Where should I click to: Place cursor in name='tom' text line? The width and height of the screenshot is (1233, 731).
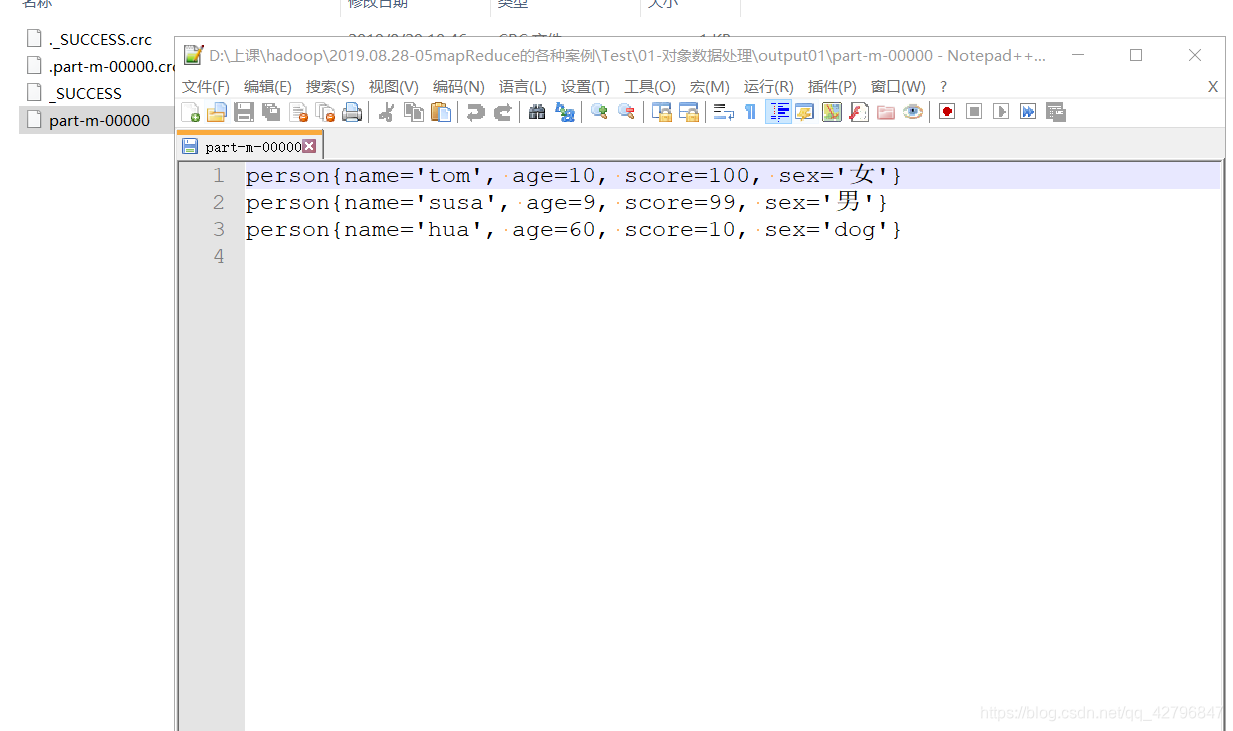click(x=573, y=176)
